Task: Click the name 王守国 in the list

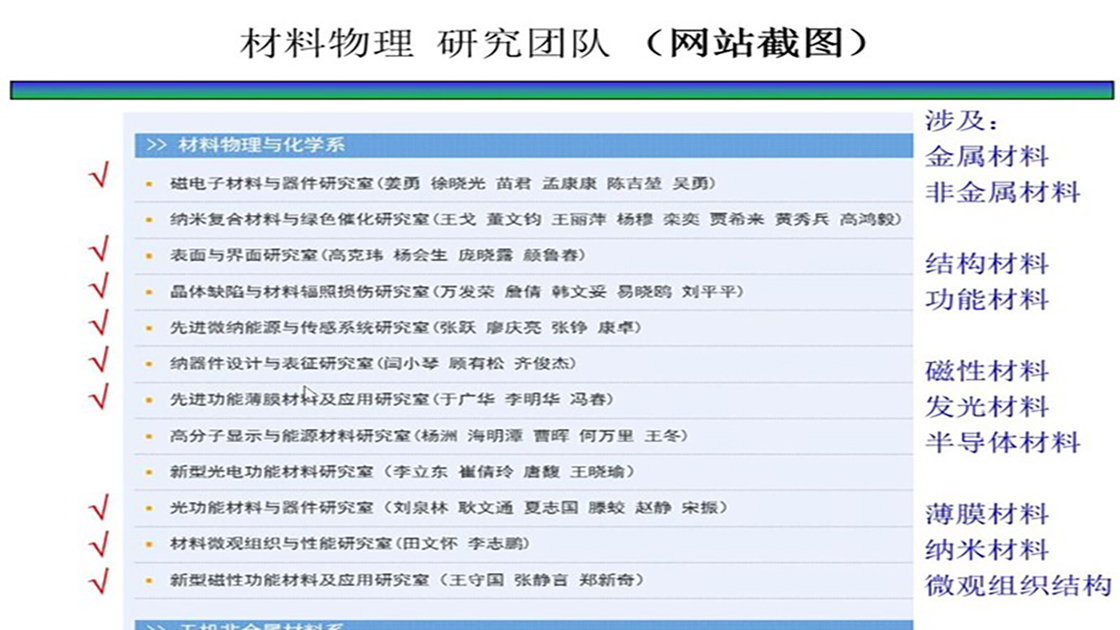Action: tap(476, 579)
